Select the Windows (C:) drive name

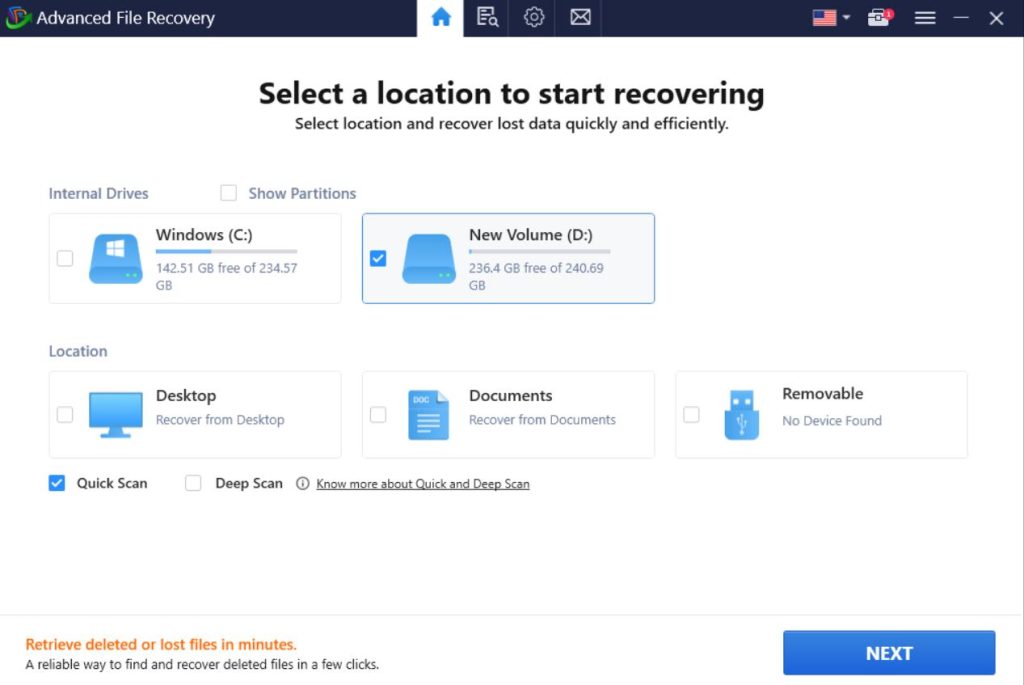[204, 234]
